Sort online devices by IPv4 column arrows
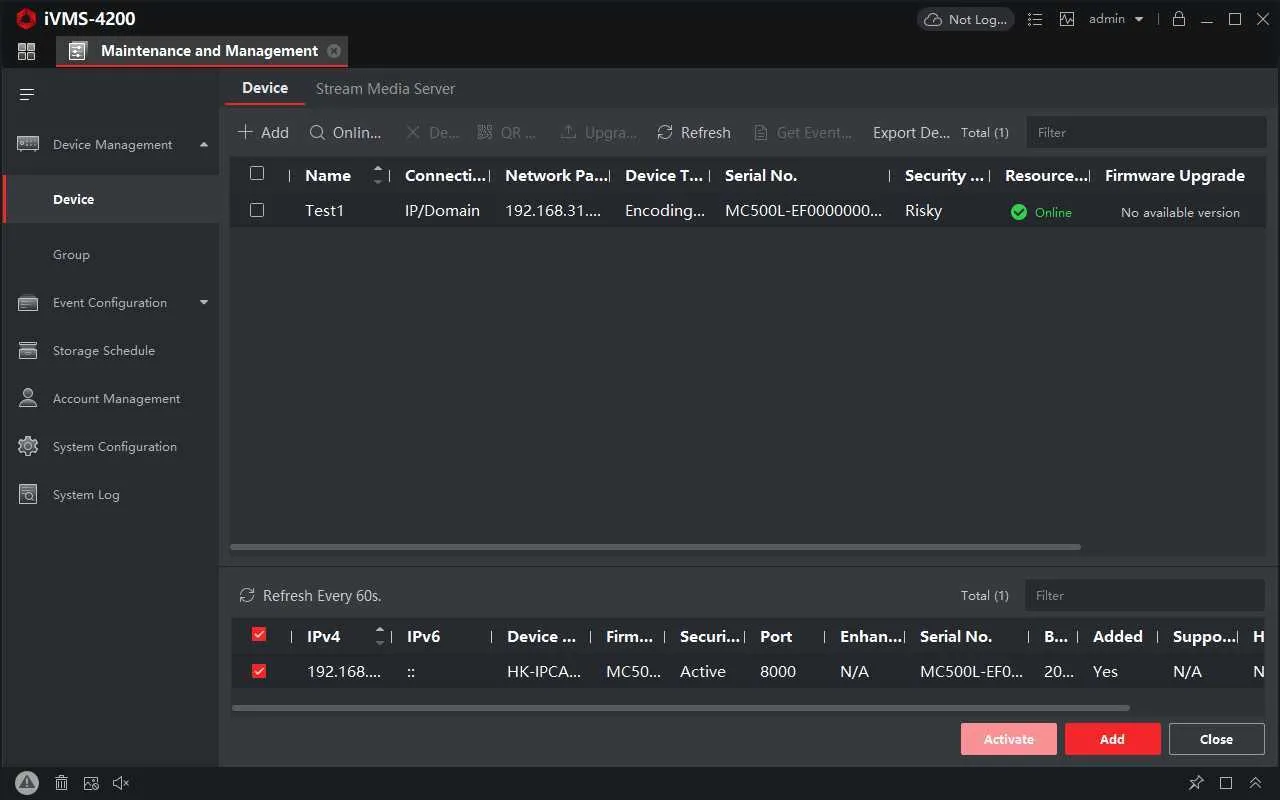The width and height of the screenshot is (1280, 800). click(380, 636)
